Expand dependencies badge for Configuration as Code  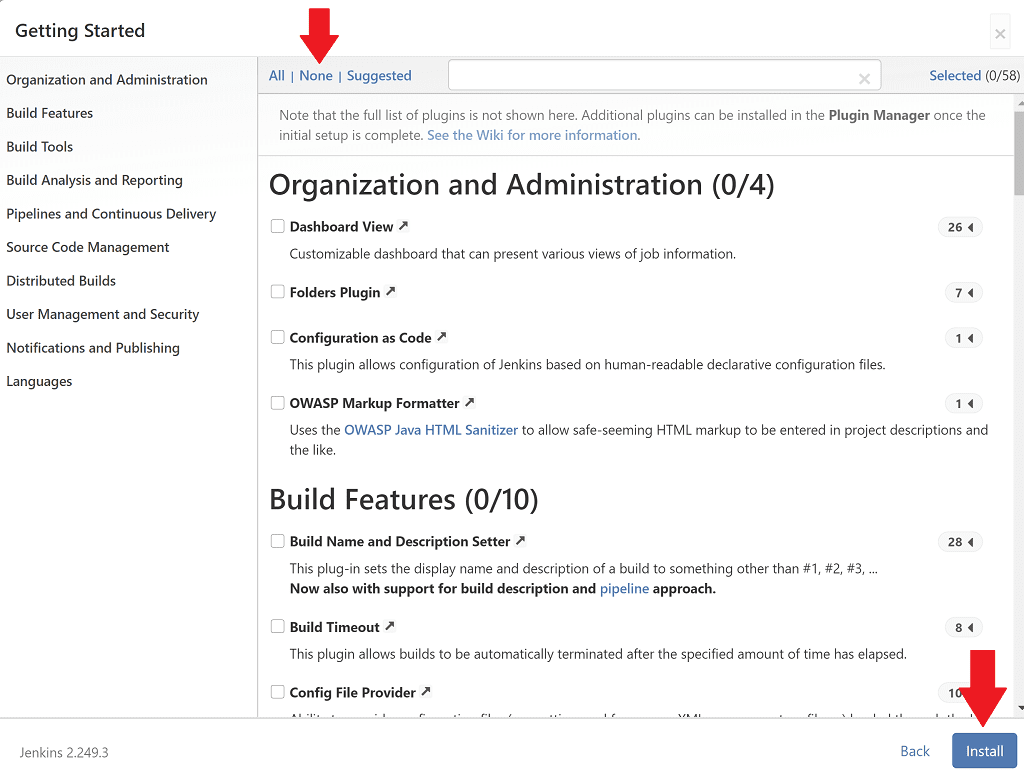pyautogui.click(x=962, y=338)
